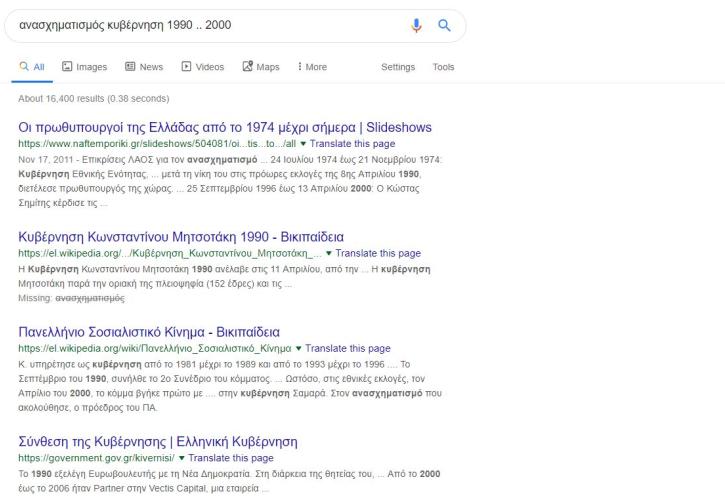The height and width of the screenshot is (500, 725).
Task: Click the Images tab picture icon
Action: coord(67,67)
